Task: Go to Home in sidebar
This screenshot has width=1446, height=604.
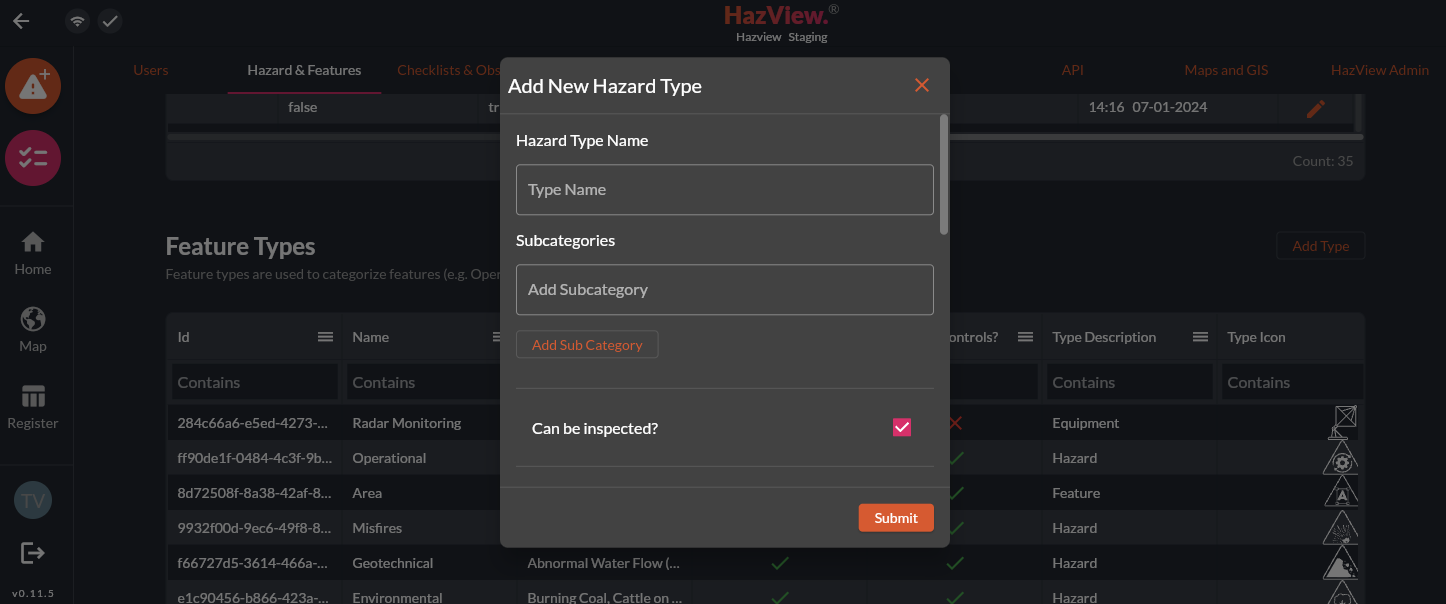Action: pyautogui.click(x=33, y=253)
